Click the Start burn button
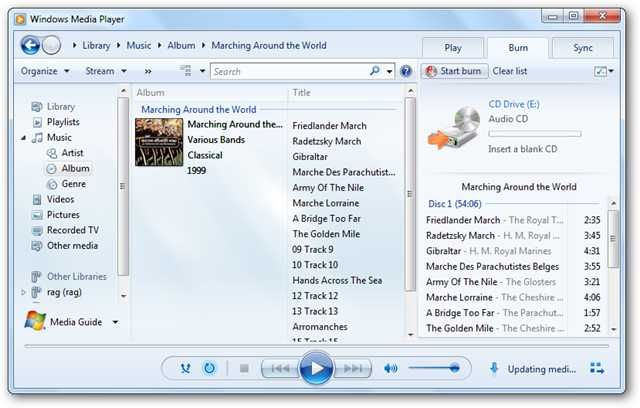 [x=454, y=71]
